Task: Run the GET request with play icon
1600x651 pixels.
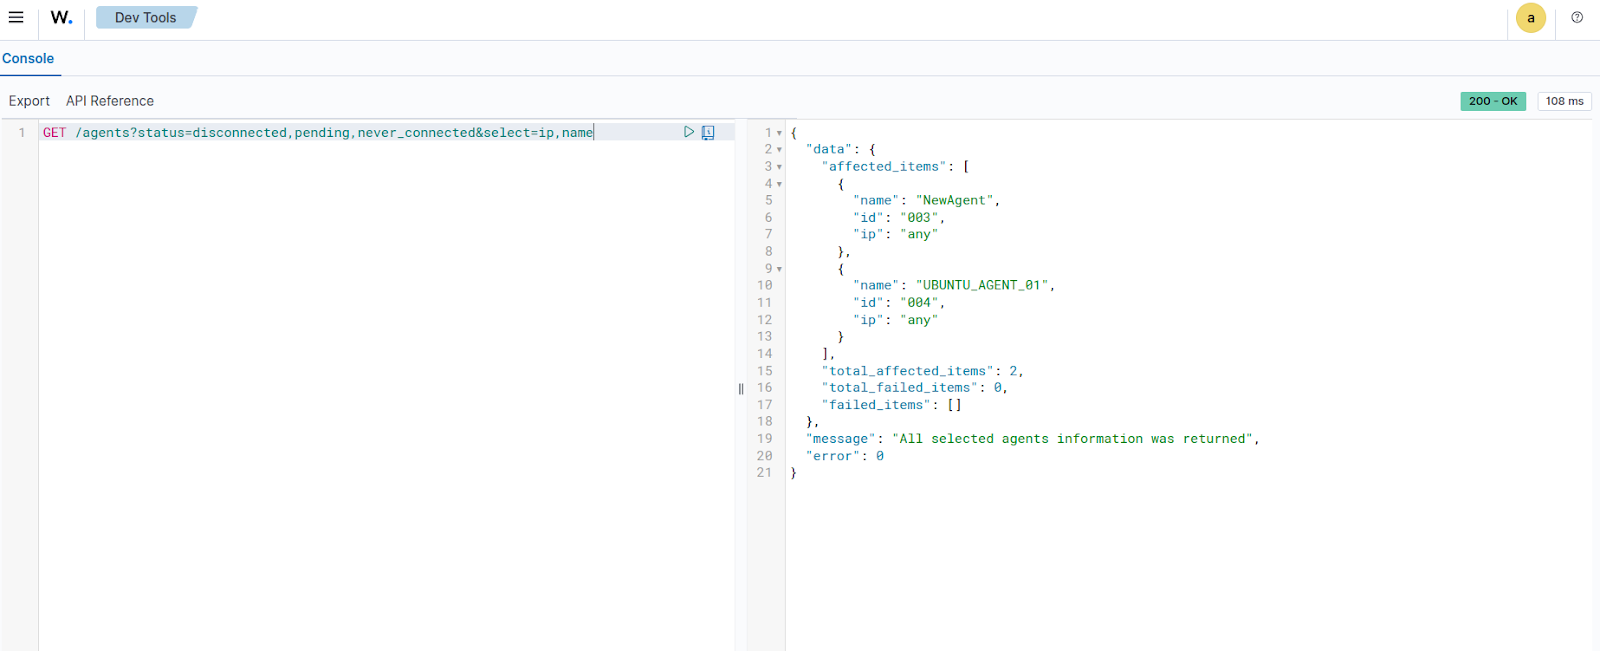Action: pos(689,132)
